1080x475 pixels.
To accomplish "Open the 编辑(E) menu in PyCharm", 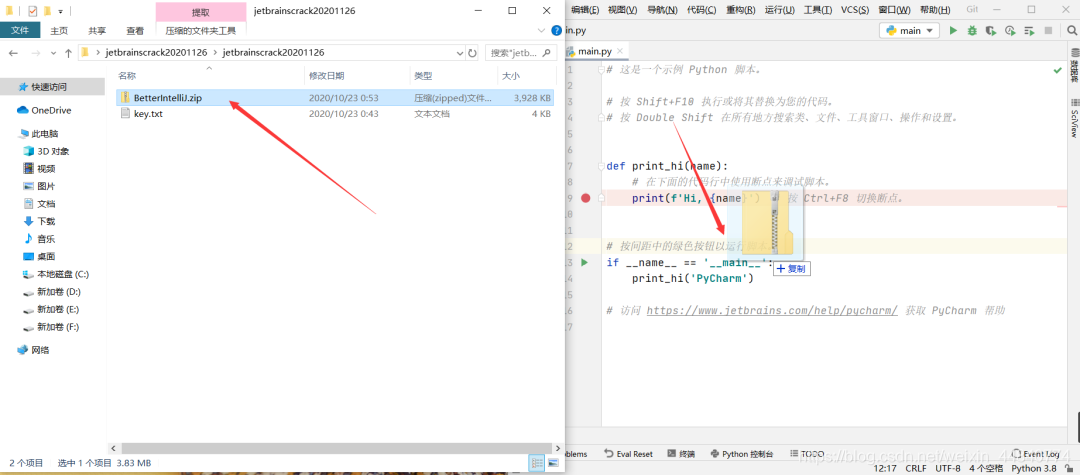I will point(585,10).
